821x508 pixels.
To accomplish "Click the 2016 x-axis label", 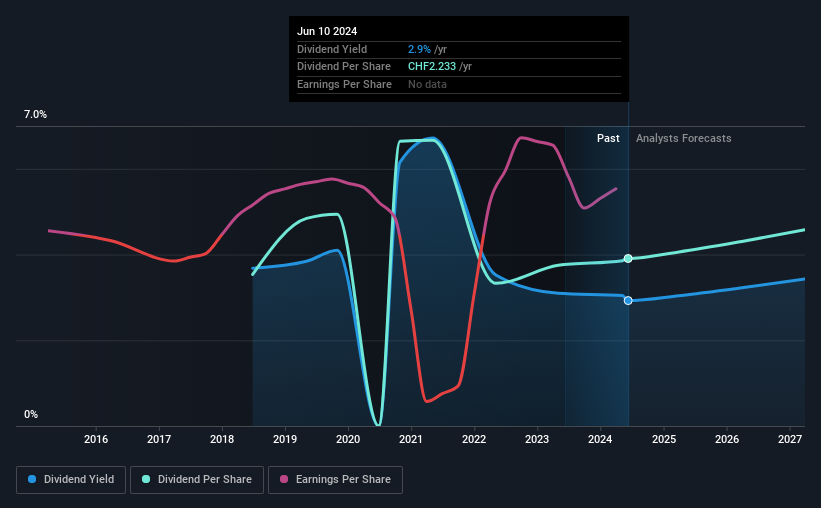I will coord(96,439).
